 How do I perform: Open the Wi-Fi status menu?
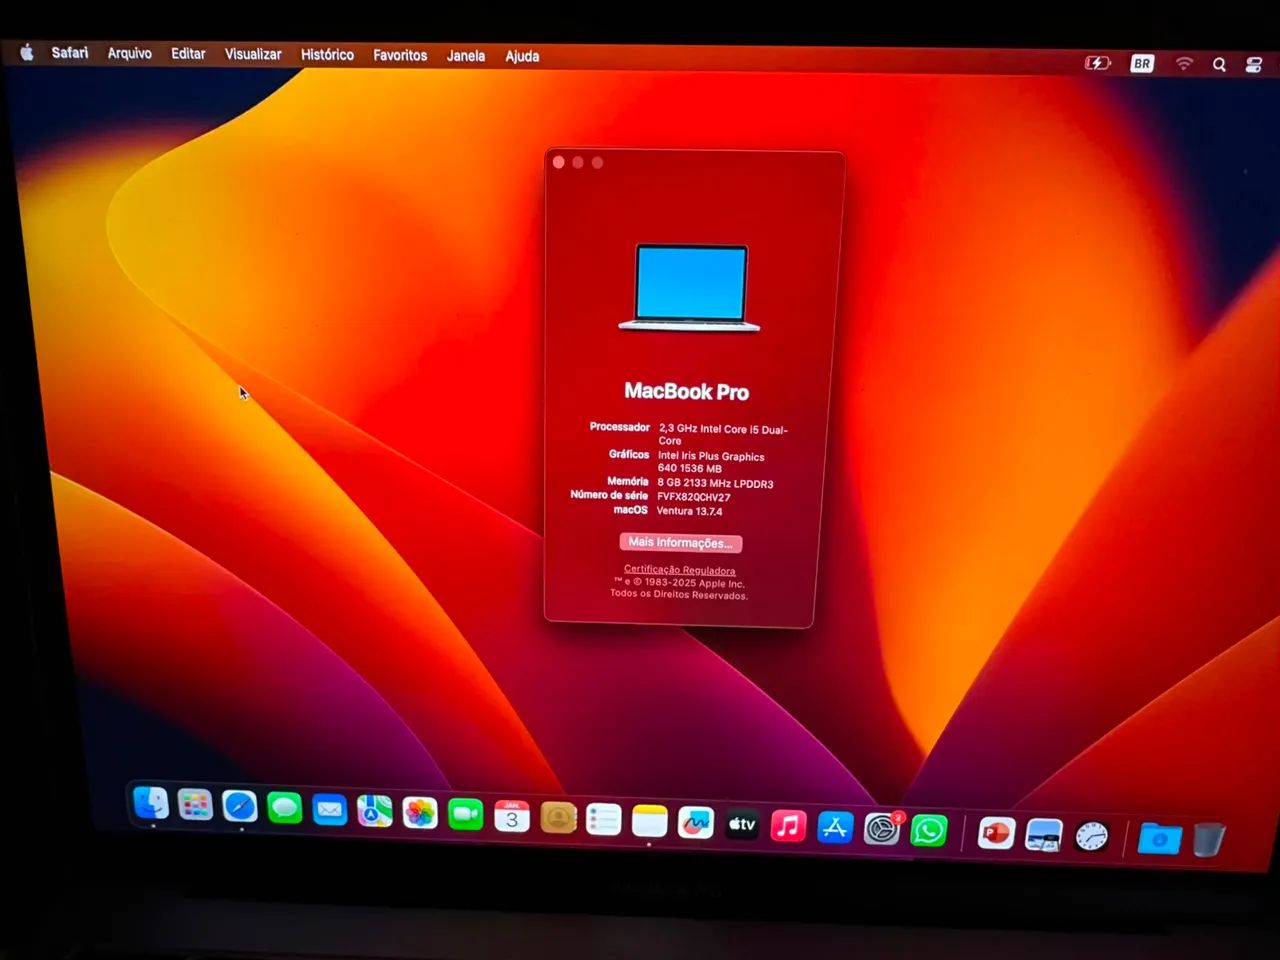[x=1184, y=63]
